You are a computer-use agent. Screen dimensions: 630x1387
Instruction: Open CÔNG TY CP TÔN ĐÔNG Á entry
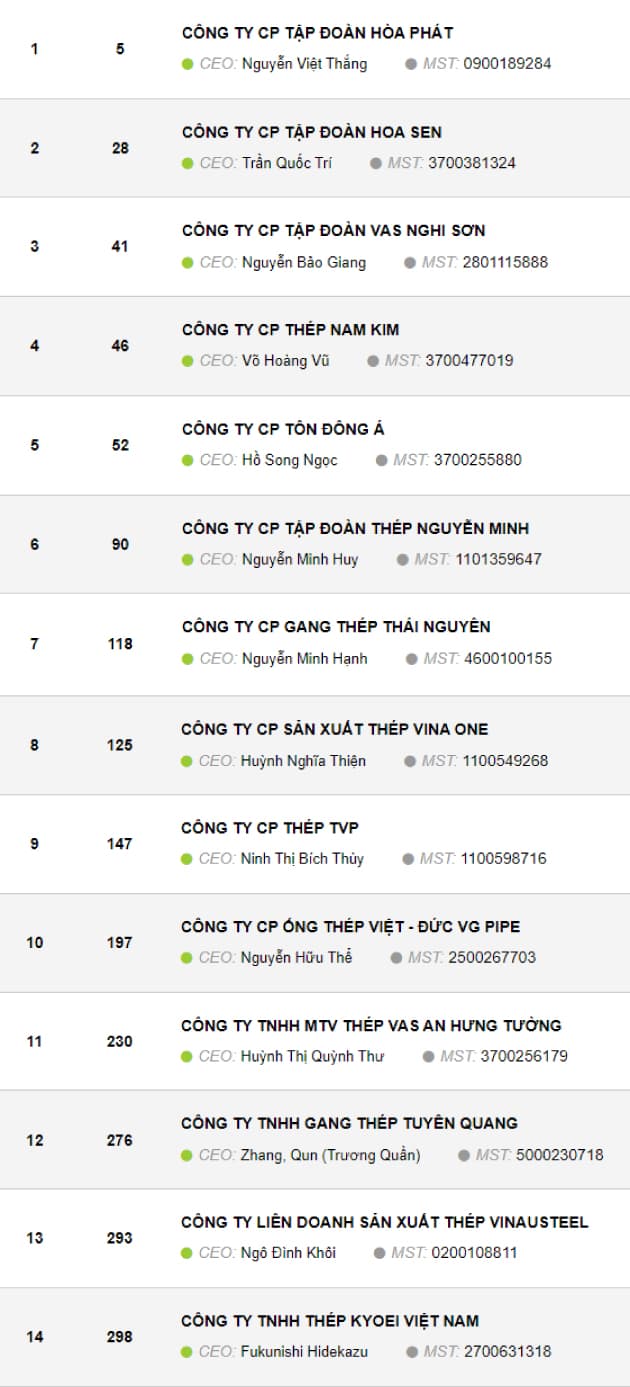click(283, 429)
